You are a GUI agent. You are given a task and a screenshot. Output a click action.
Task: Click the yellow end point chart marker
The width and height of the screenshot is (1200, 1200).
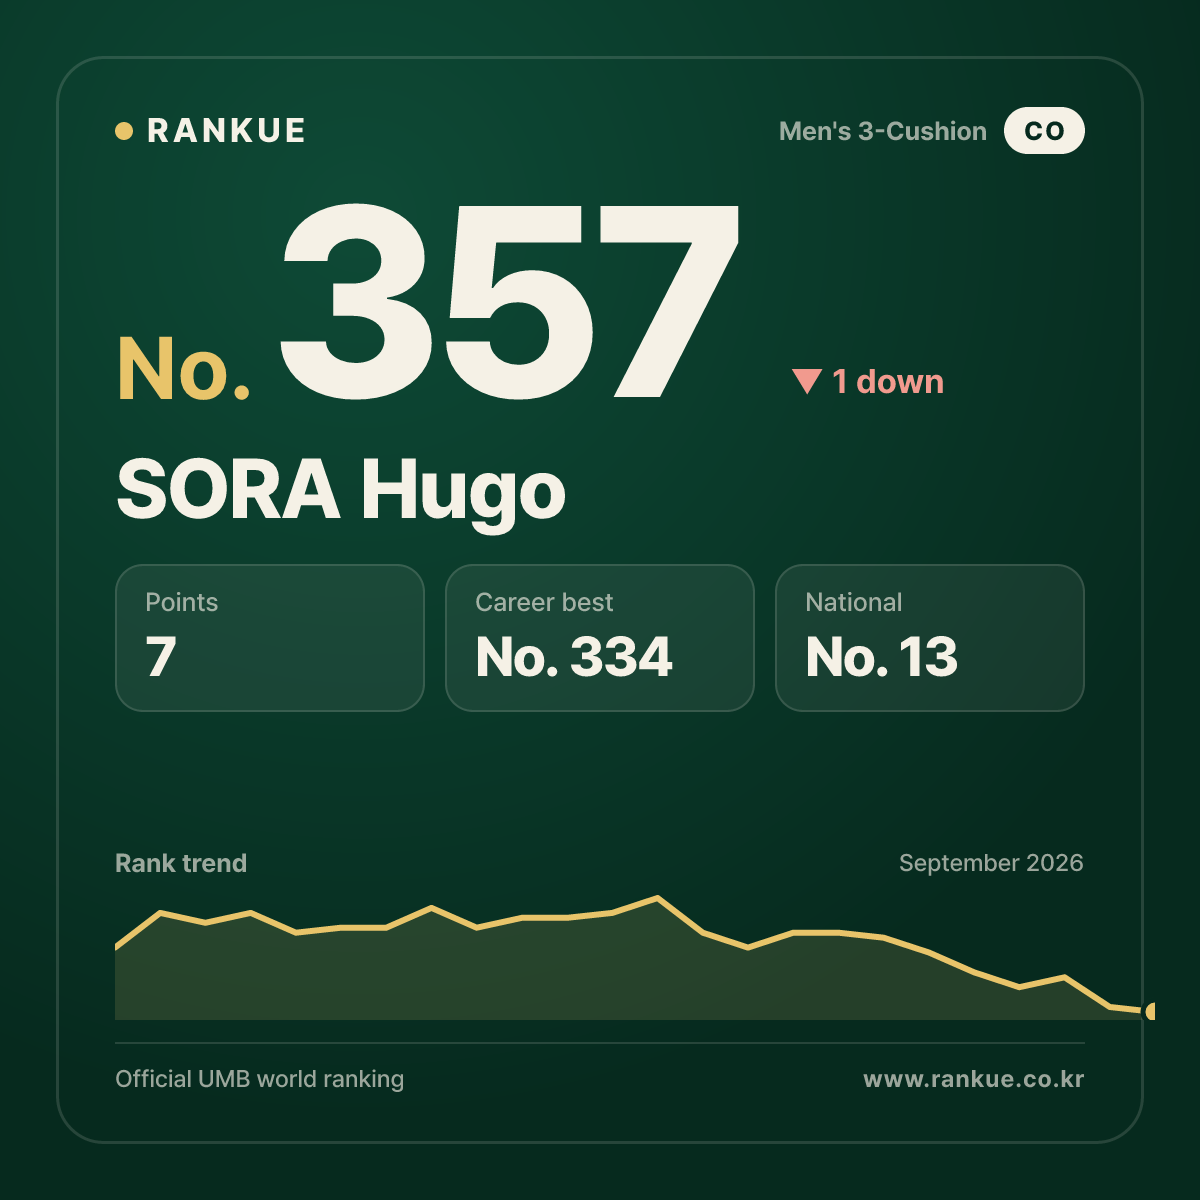click(1150, 1011)
